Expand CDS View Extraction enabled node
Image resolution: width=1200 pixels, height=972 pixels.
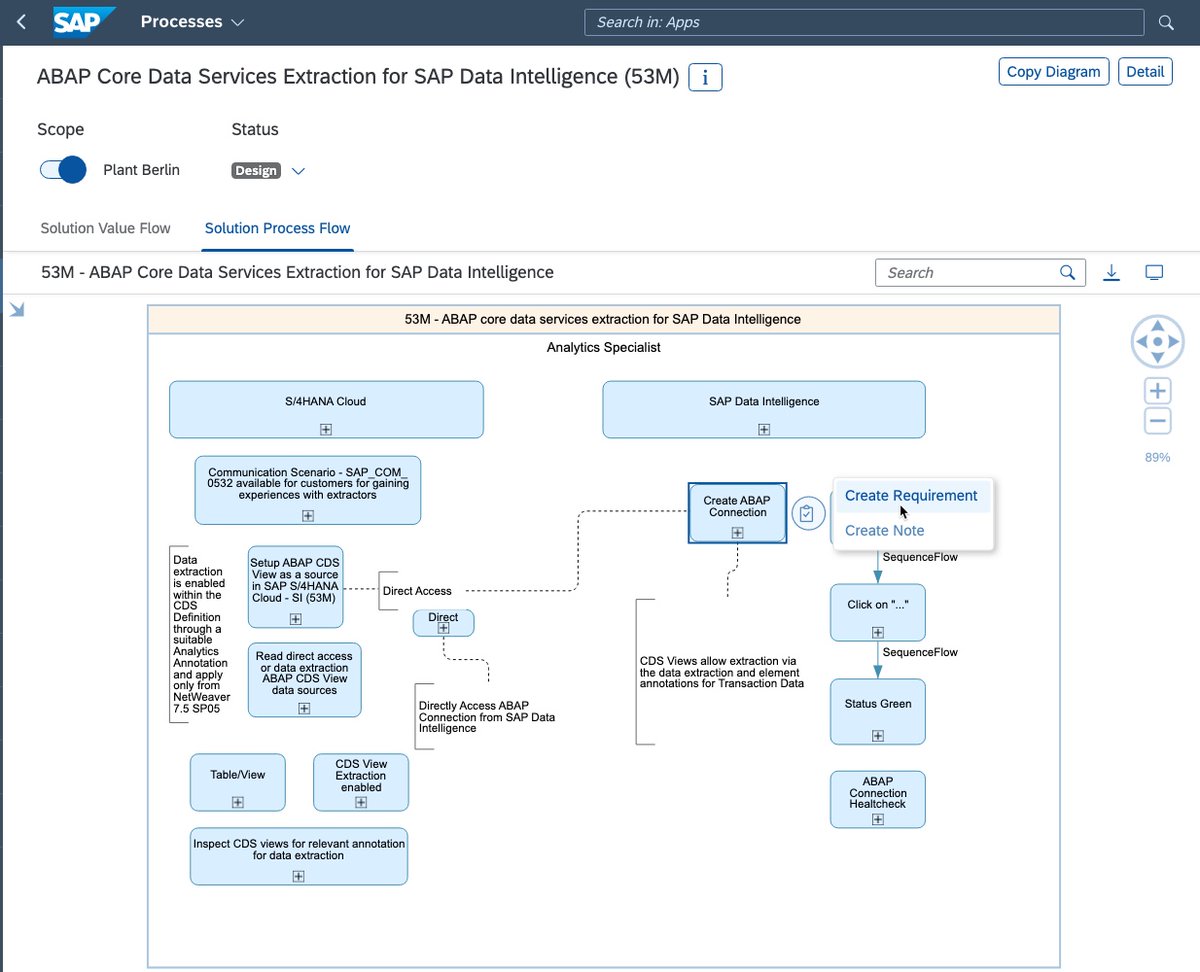(361, 802)
